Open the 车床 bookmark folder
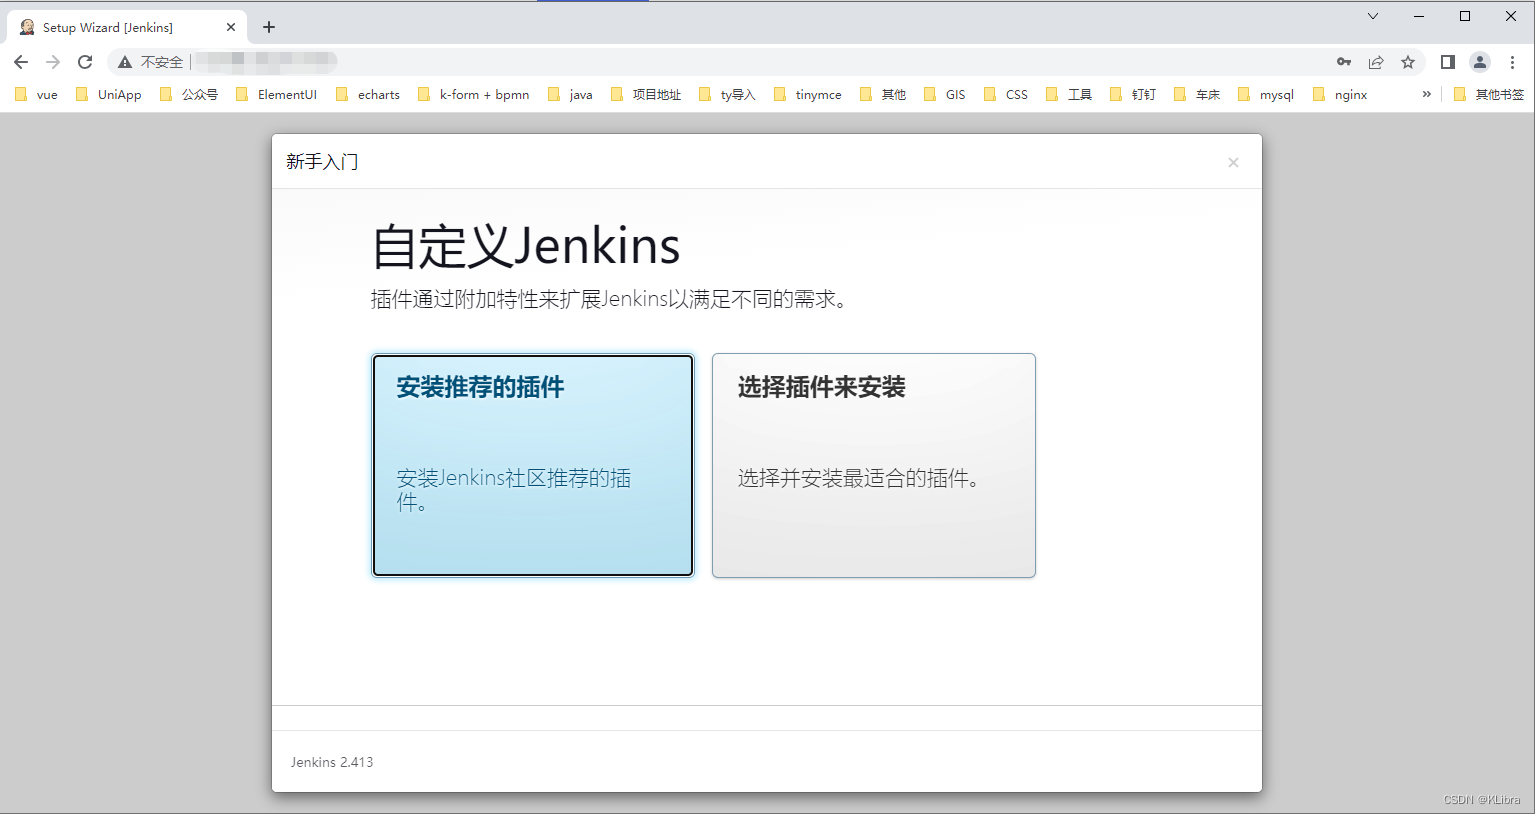 (x=1197, y=95)
